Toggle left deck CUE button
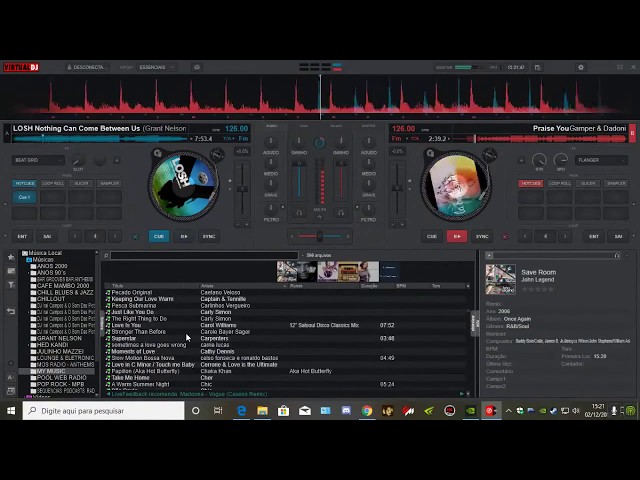Image resolution: width=640 pixels, height=480 pixels. (159, 236)
